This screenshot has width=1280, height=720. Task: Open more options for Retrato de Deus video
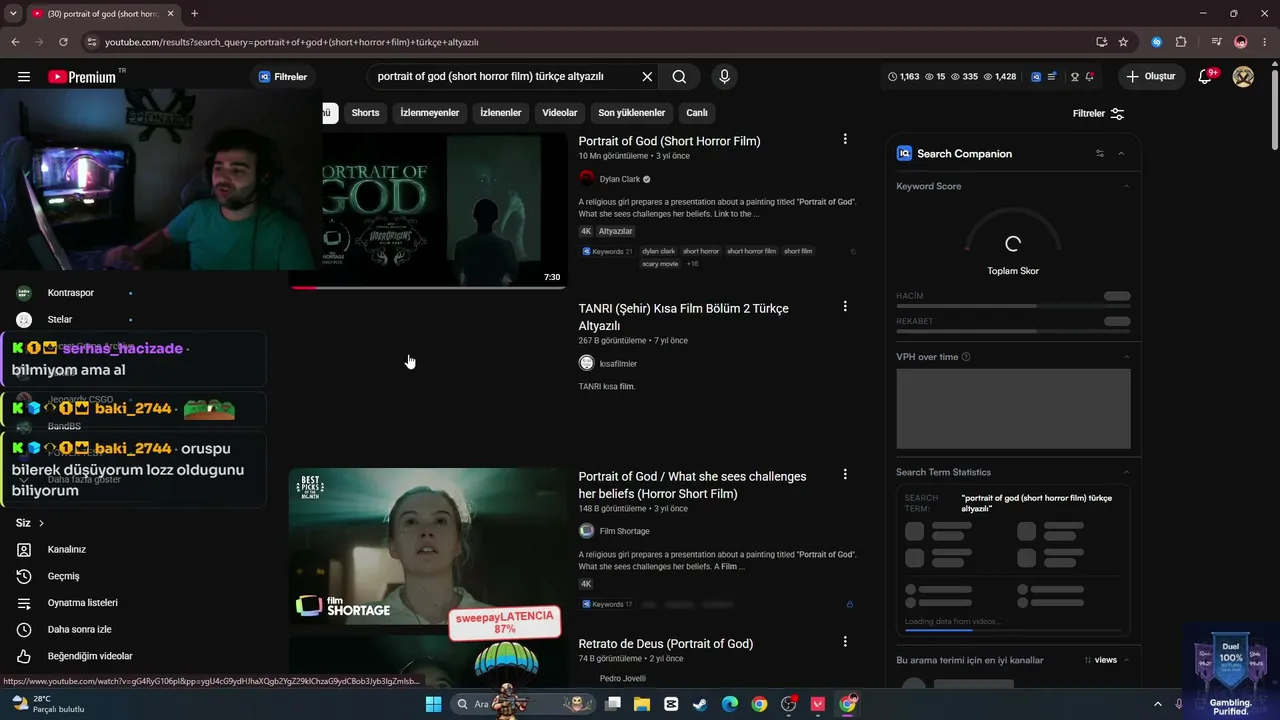pyautogui.click(x=845, y=641)
